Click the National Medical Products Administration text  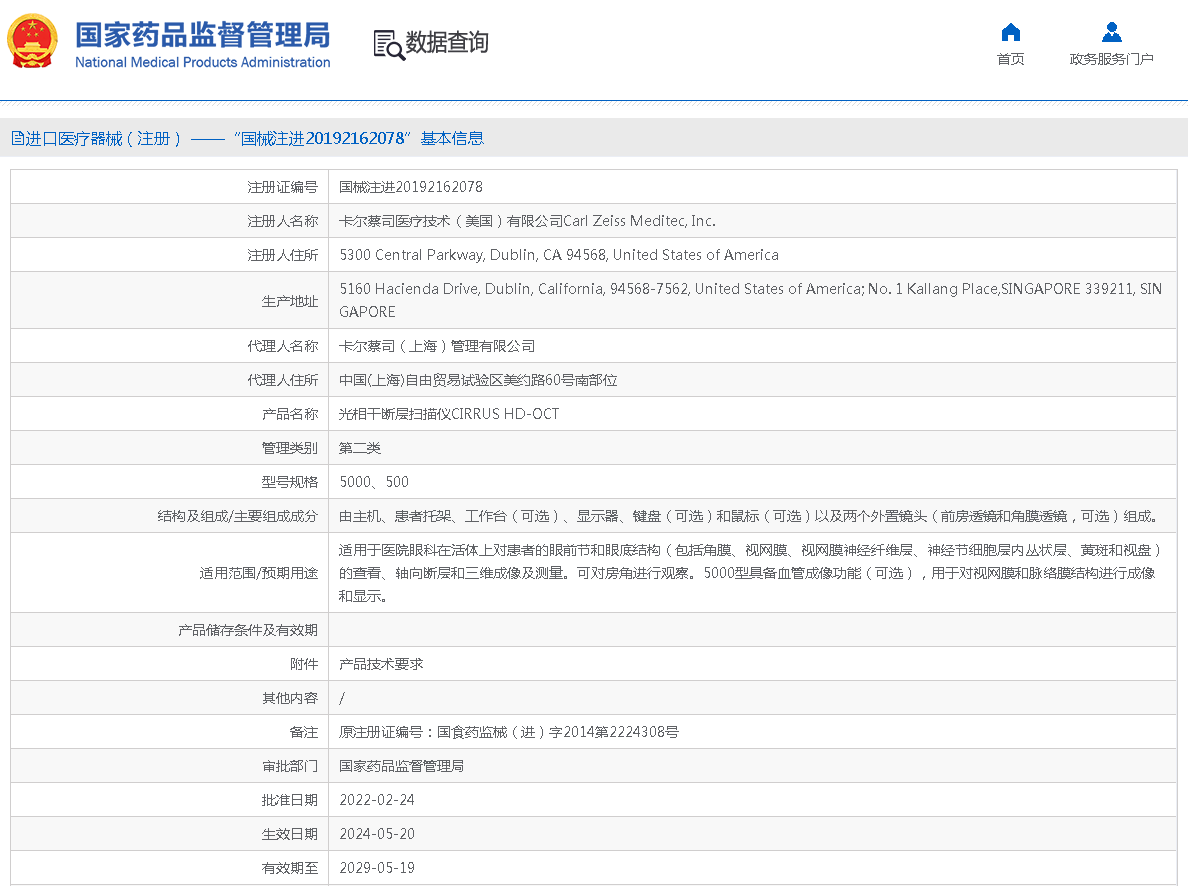202,62
